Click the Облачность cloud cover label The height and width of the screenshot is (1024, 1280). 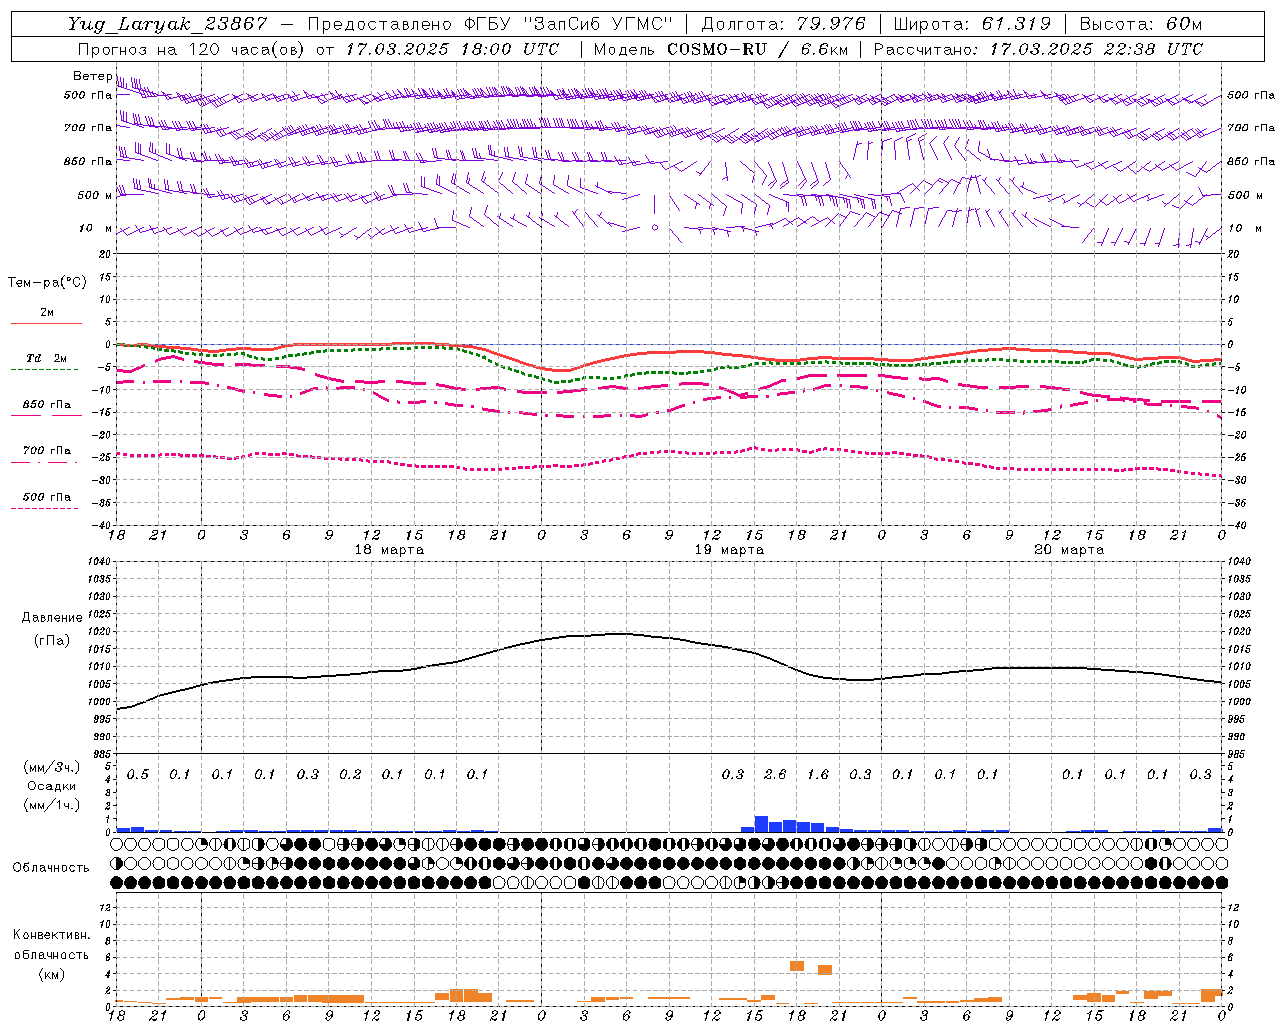pos(51,868)
